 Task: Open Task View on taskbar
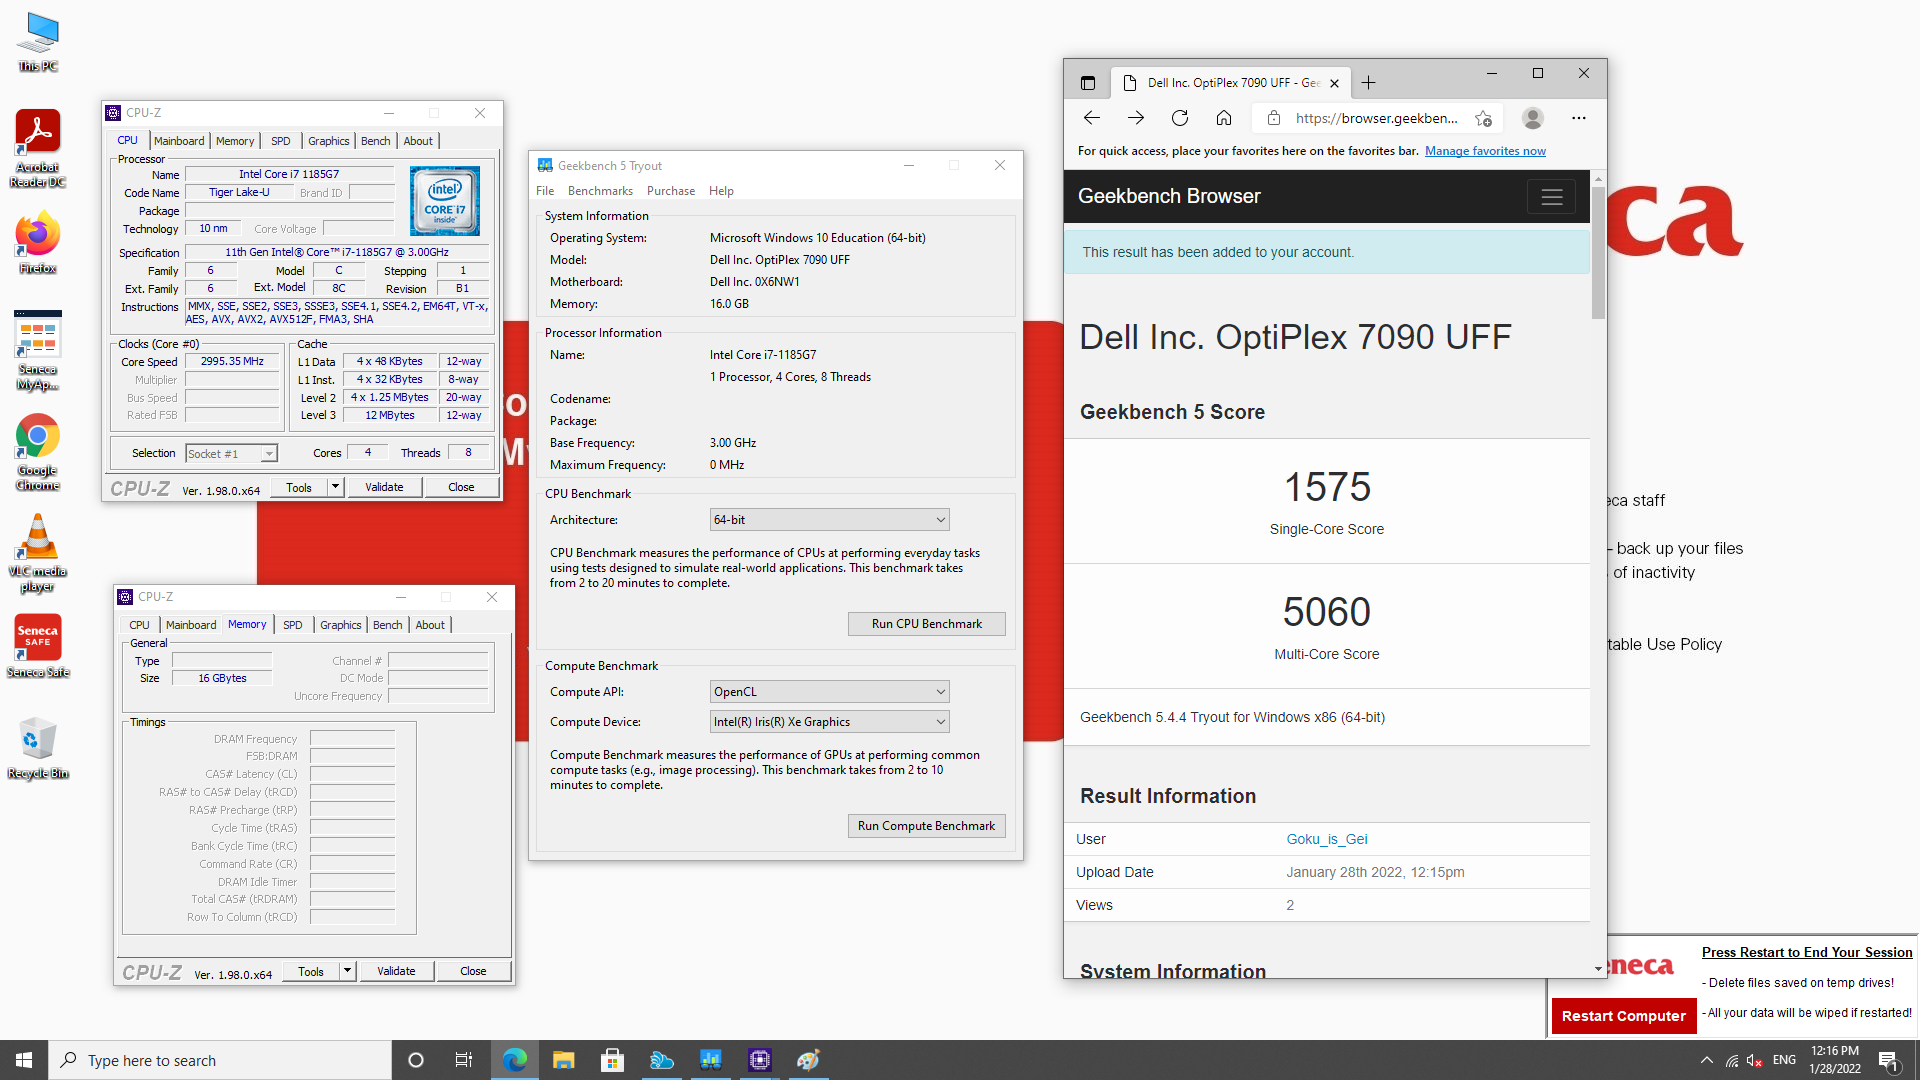(464, 1060)
